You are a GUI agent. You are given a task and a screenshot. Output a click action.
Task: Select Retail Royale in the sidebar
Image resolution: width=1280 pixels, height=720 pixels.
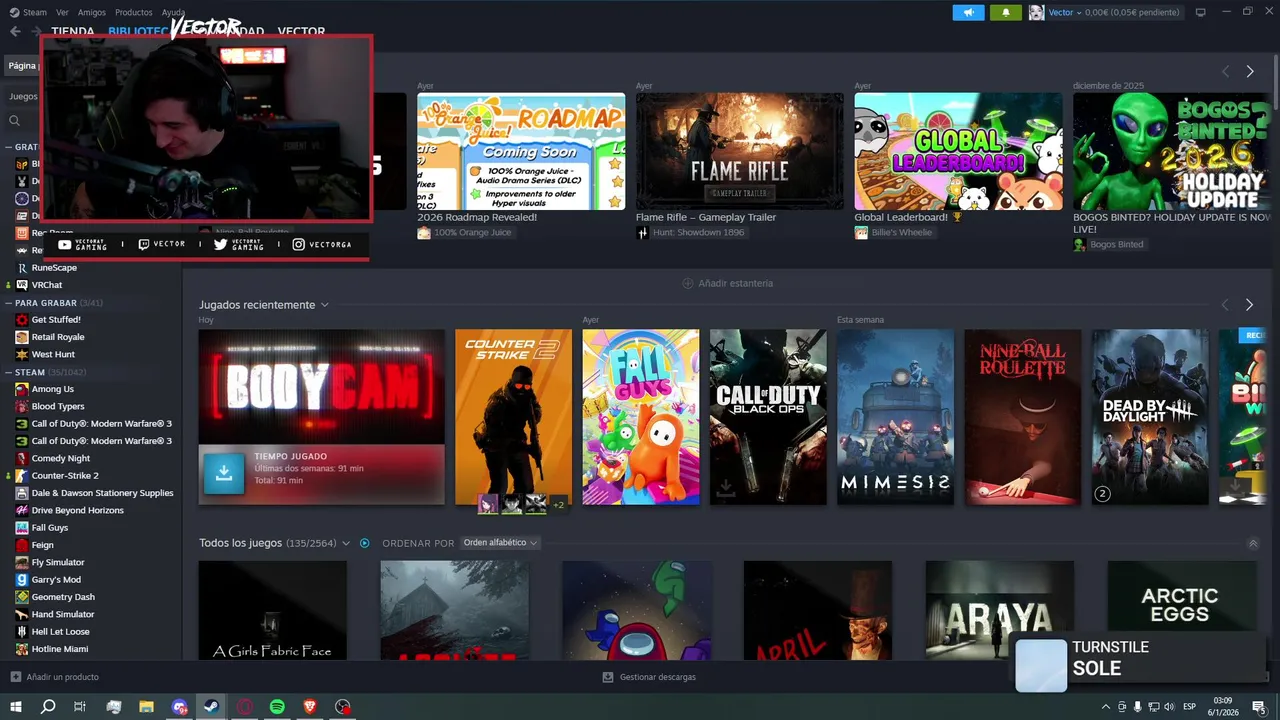58,337
